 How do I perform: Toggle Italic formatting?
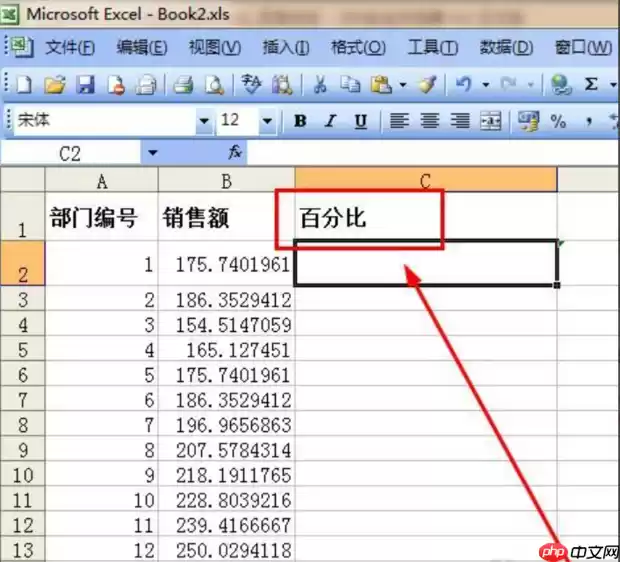pos(331,121)
